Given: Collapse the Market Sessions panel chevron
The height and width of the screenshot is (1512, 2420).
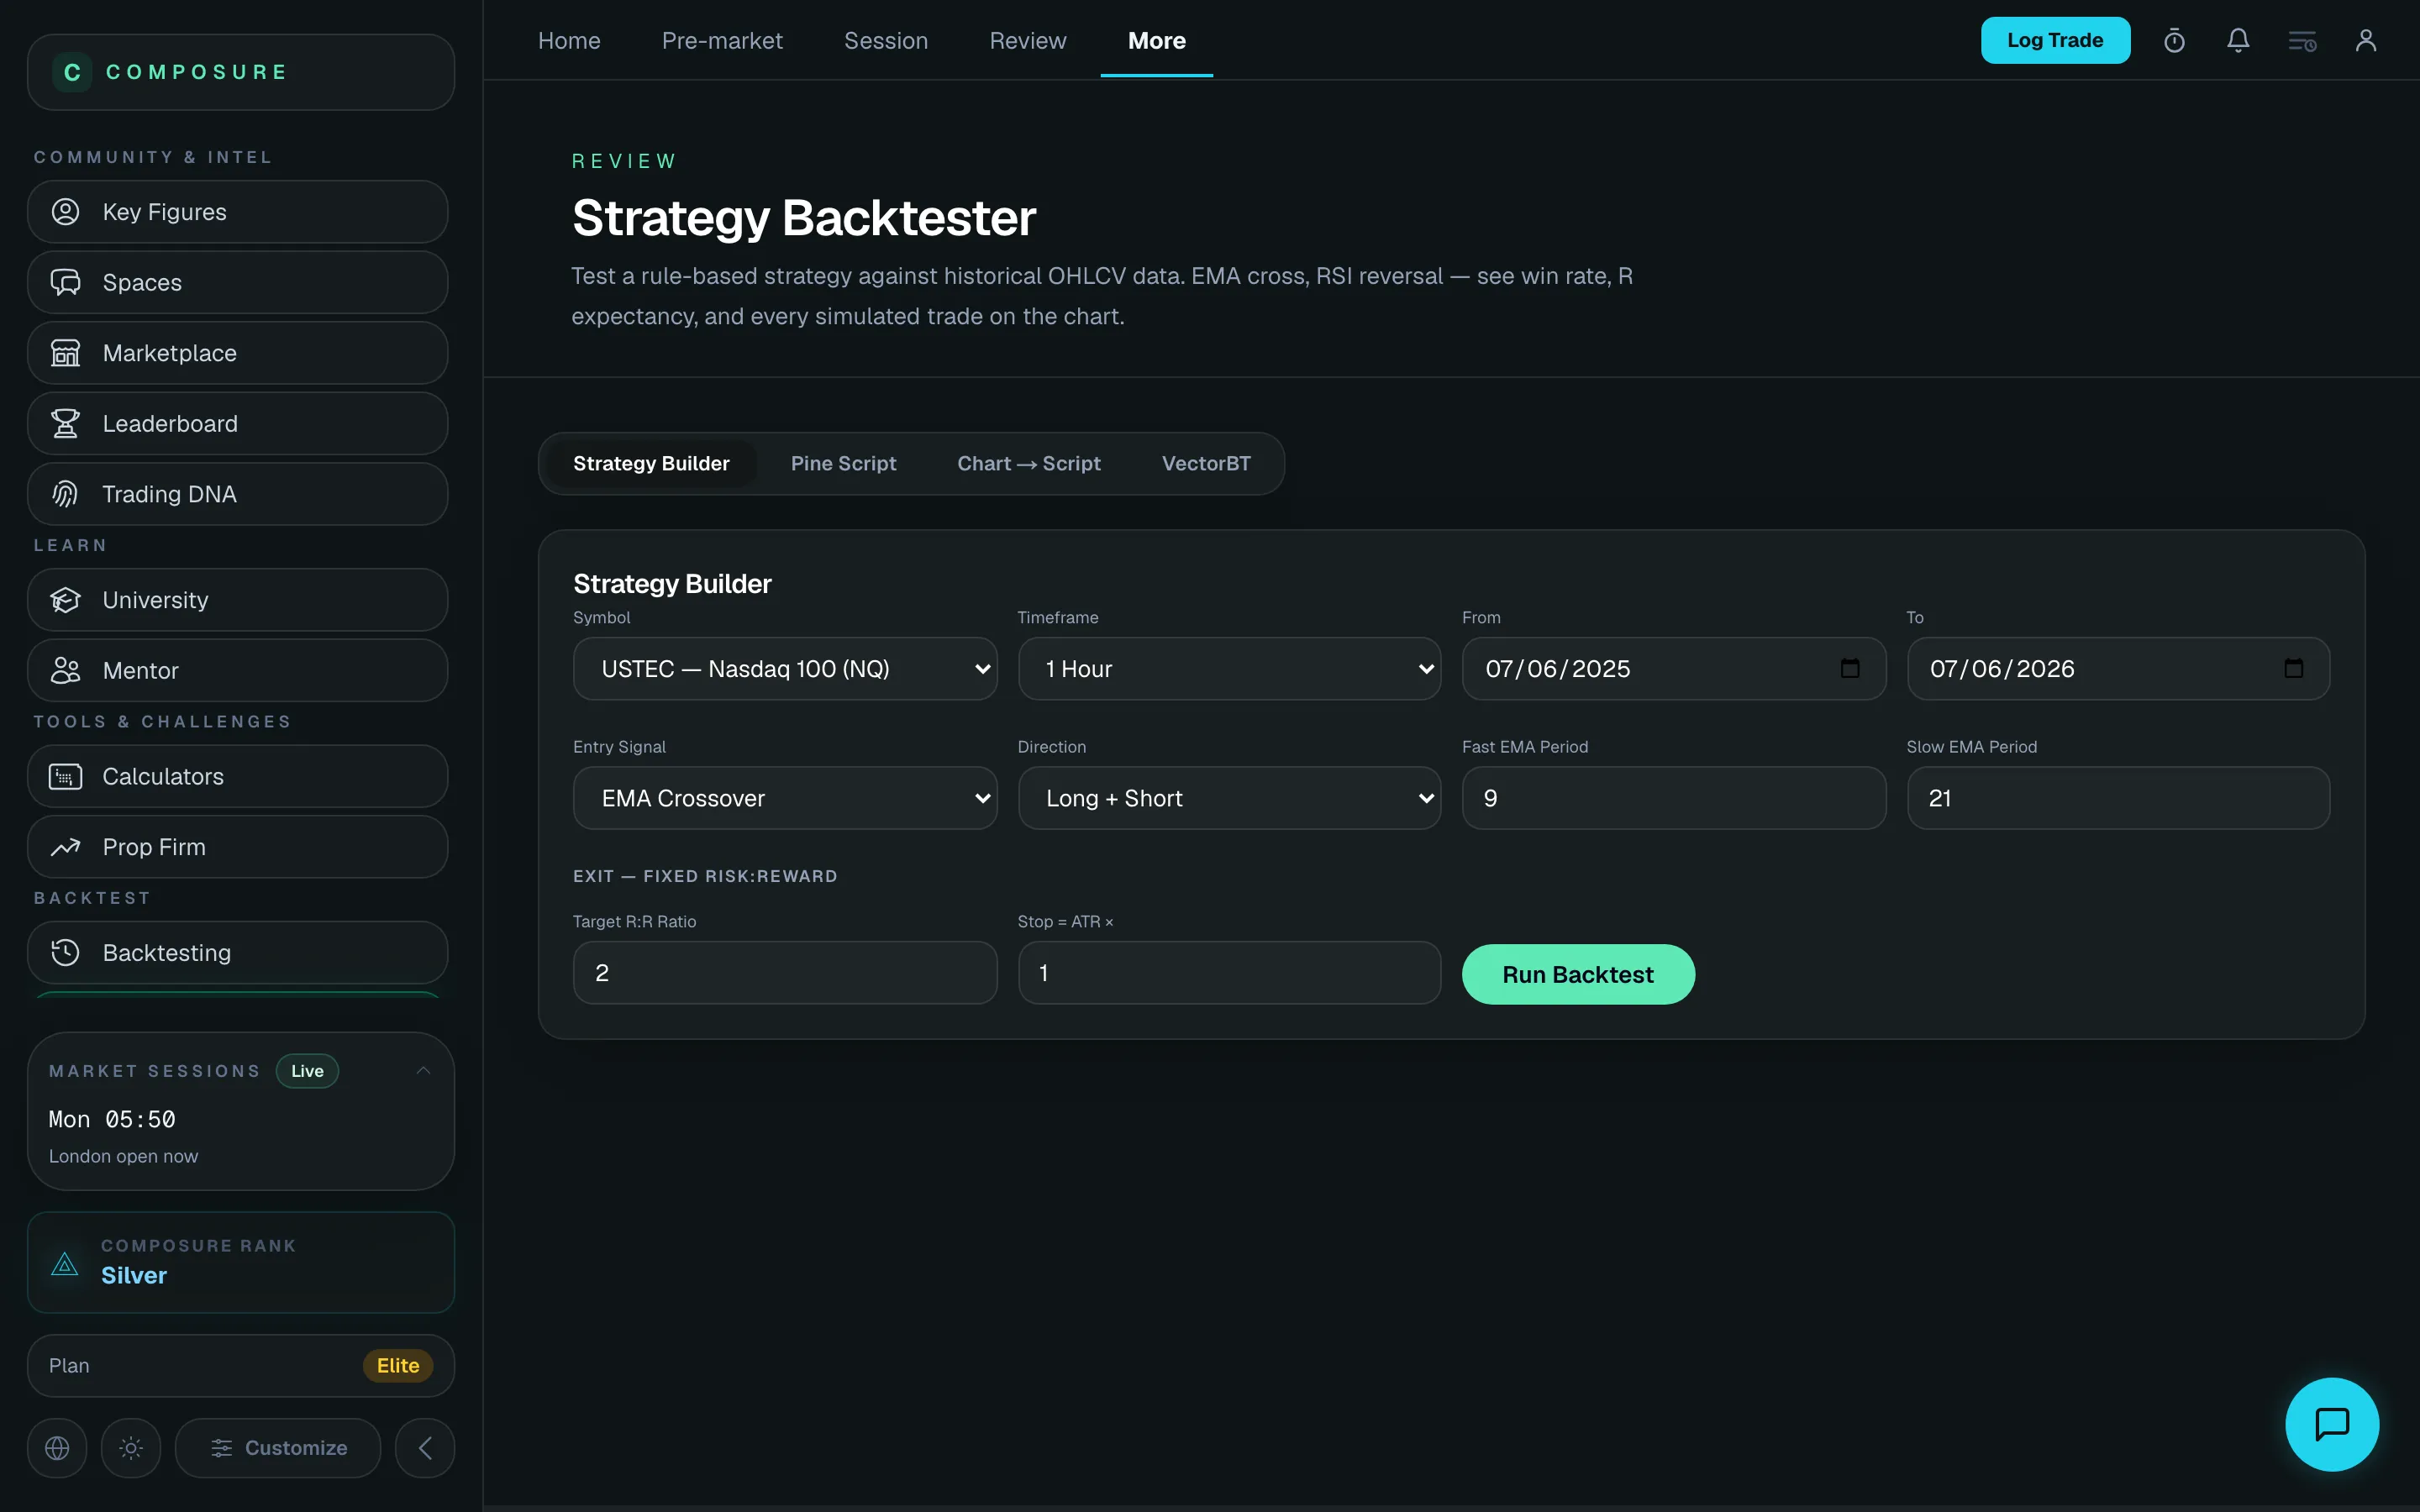Looking at the screenshot, I should click(x=423, y=1070).
